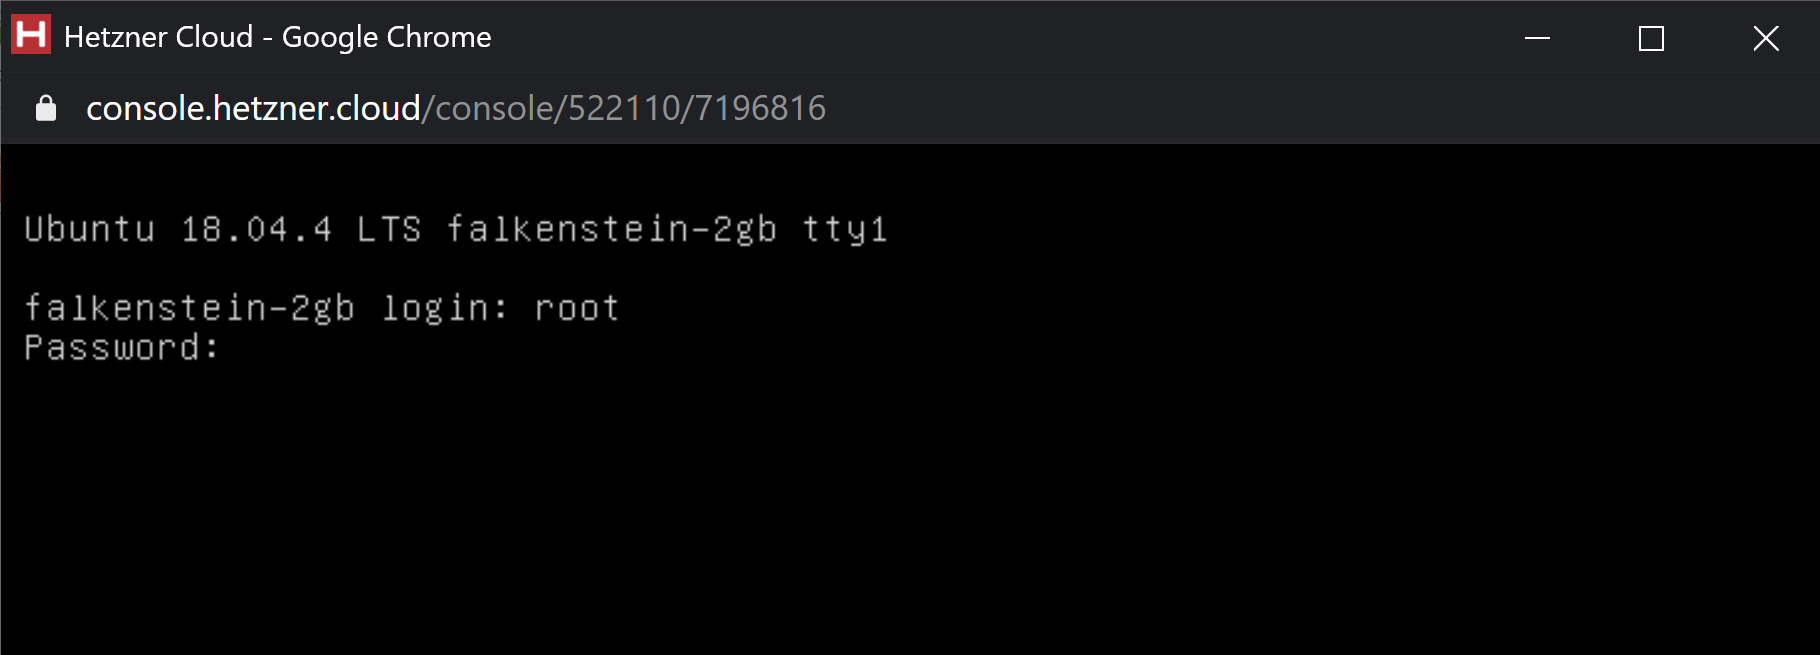Maximize the Hetzner Cloud console window
Image resolution: width=1820 pixels, height=655 pixels.
pyautogui.click(x=1651, y=38)
